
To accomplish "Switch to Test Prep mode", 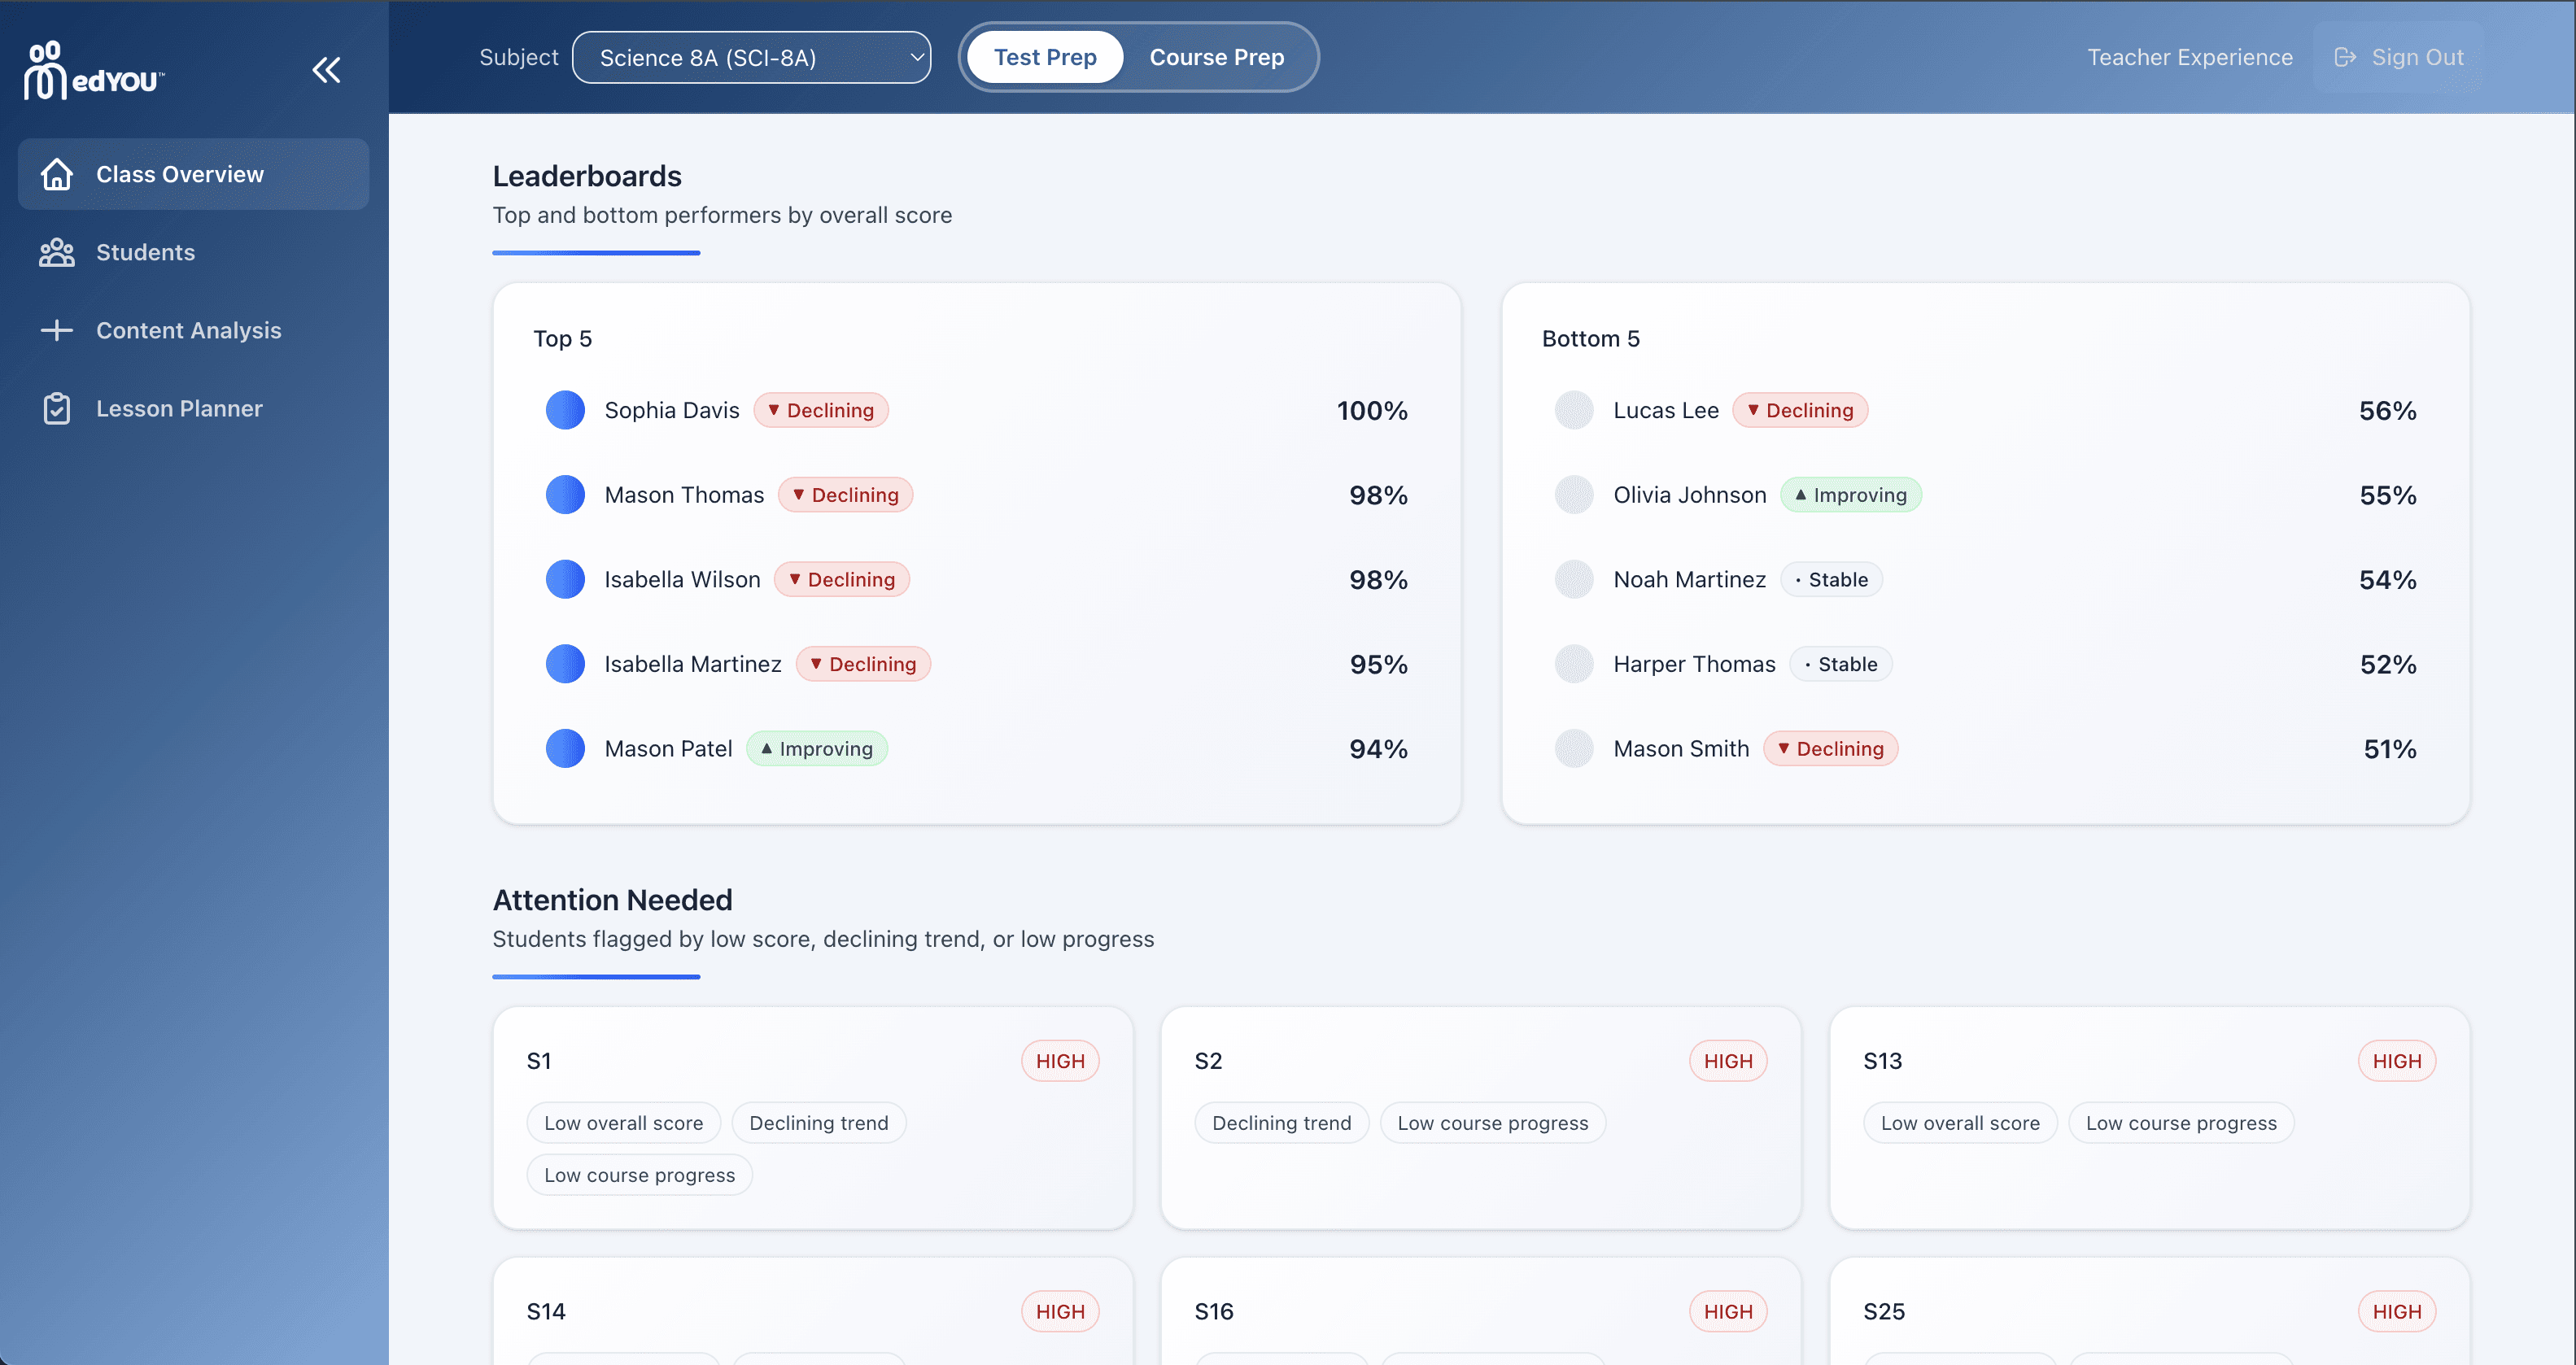I will click(x=1044, y=57).
